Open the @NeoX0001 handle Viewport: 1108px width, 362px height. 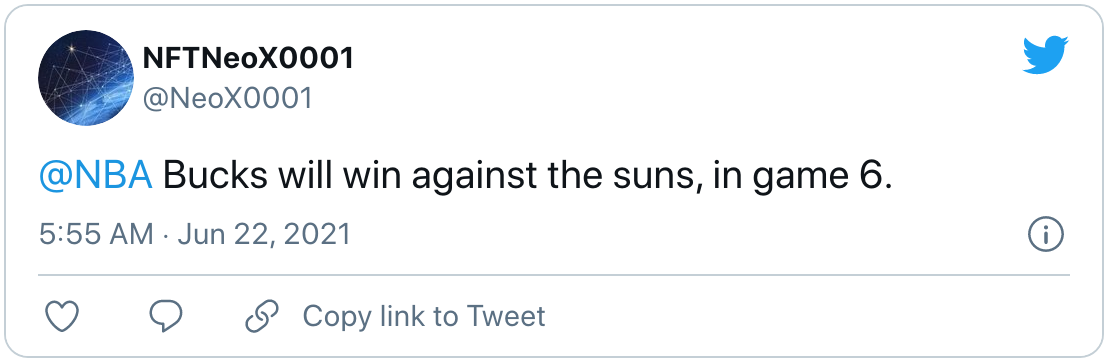[x=228, y=98]
